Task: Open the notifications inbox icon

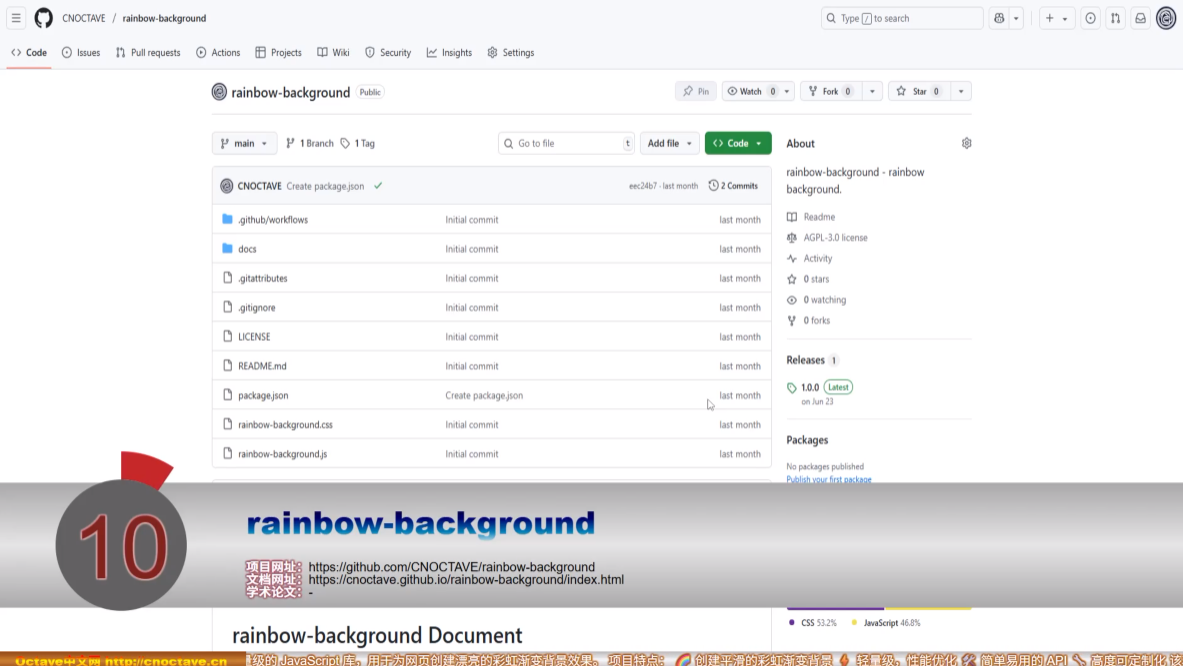Action: pos(1141,18)
